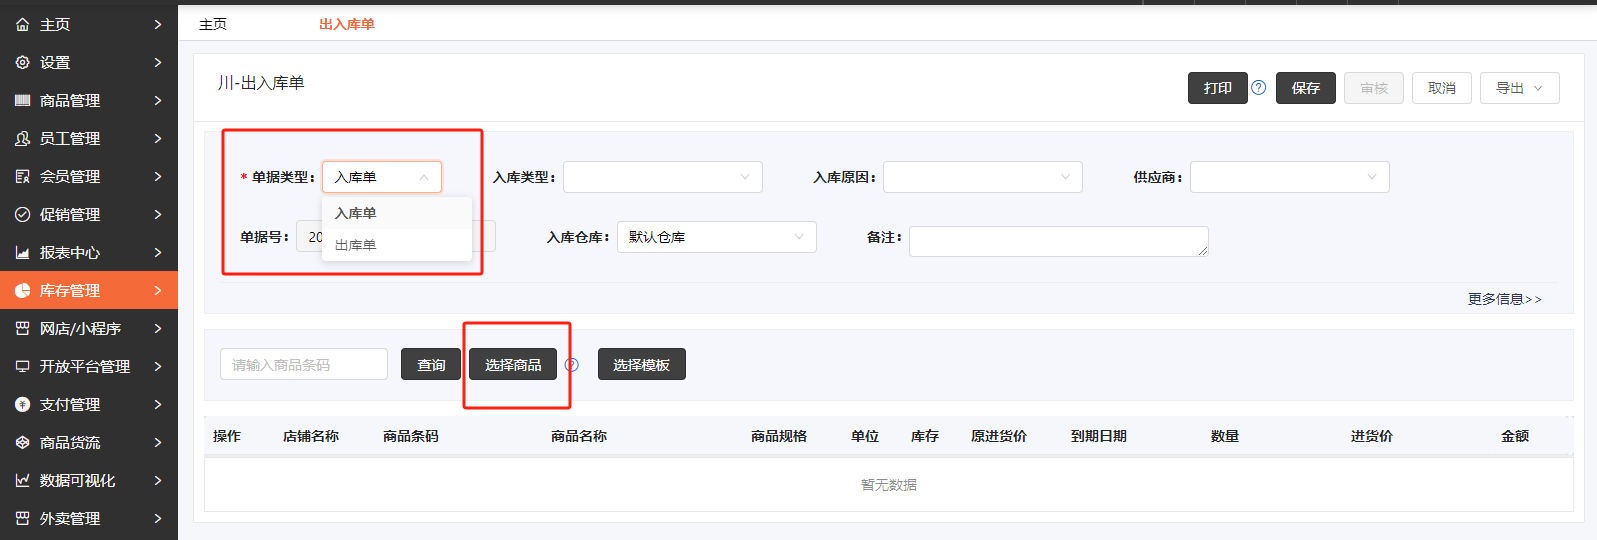Click the 设置 gear icon in sidebar

coord(22,62)
